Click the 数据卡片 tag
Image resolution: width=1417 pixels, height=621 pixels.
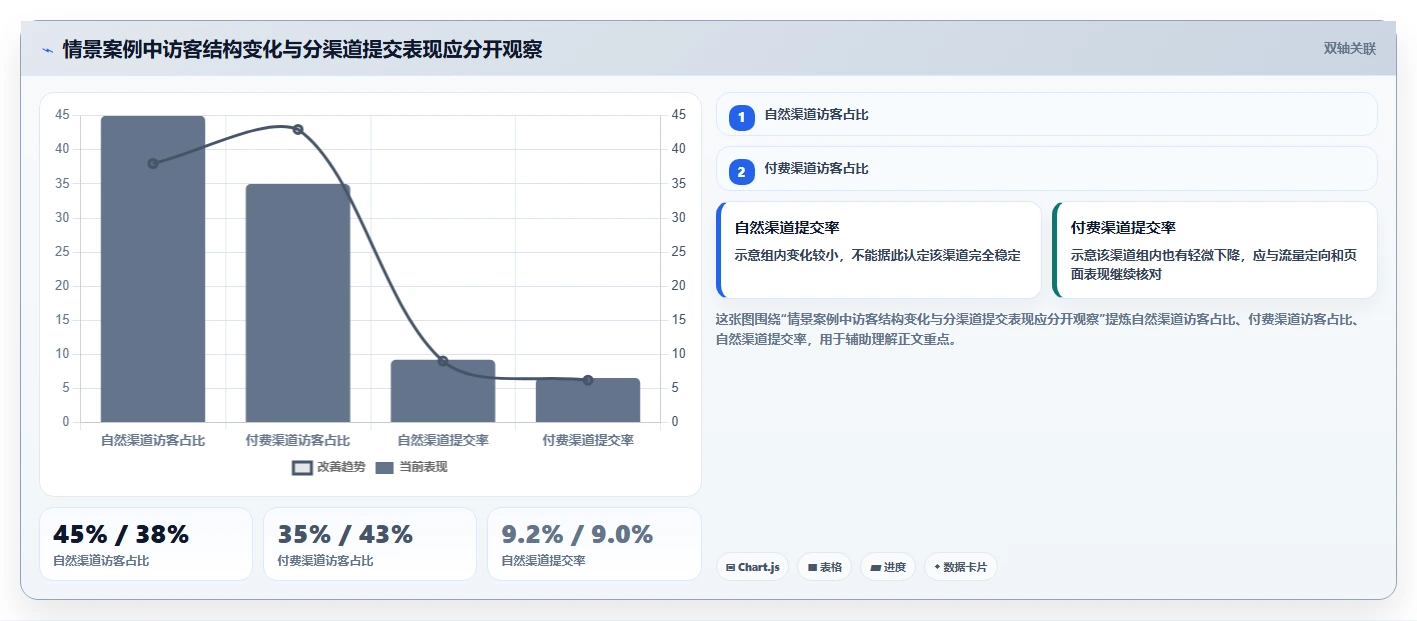[960, 567]
